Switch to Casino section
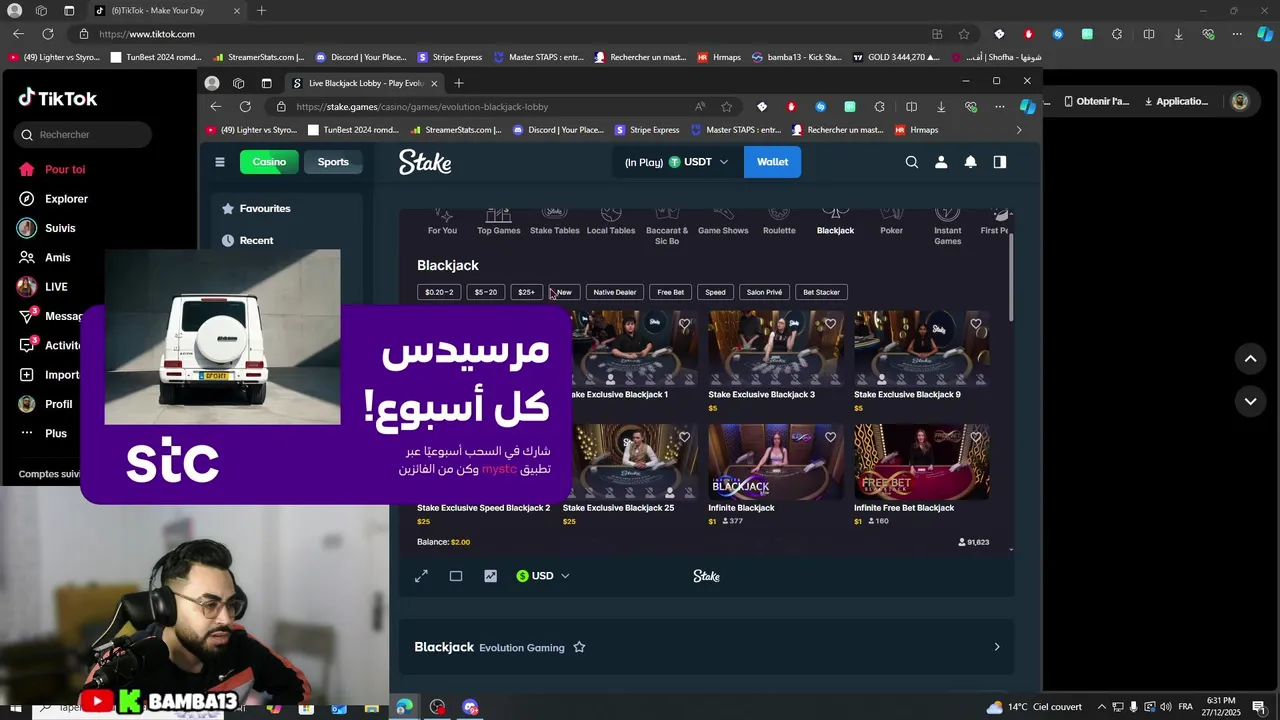Screen dimensions: 1280x720 coord(269,162)
